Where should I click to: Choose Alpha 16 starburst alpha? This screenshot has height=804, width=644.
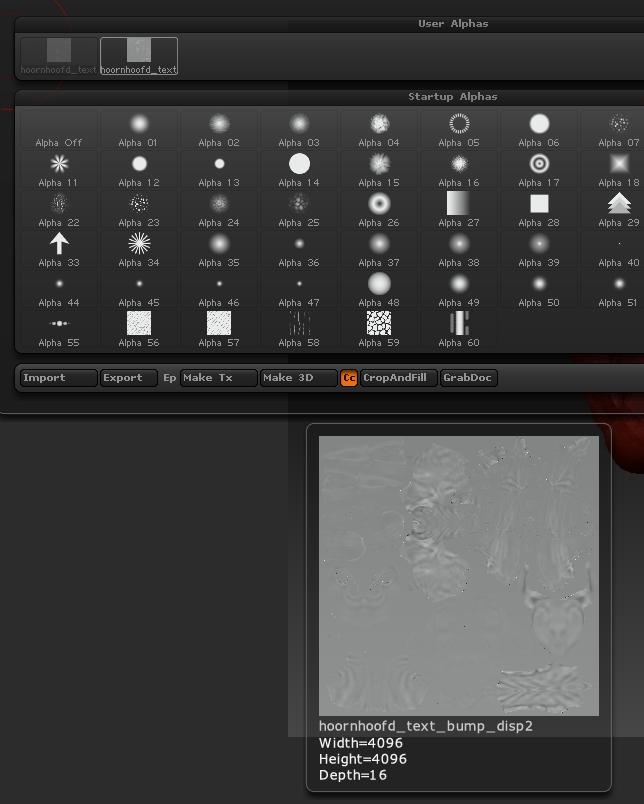click(459, 170)
